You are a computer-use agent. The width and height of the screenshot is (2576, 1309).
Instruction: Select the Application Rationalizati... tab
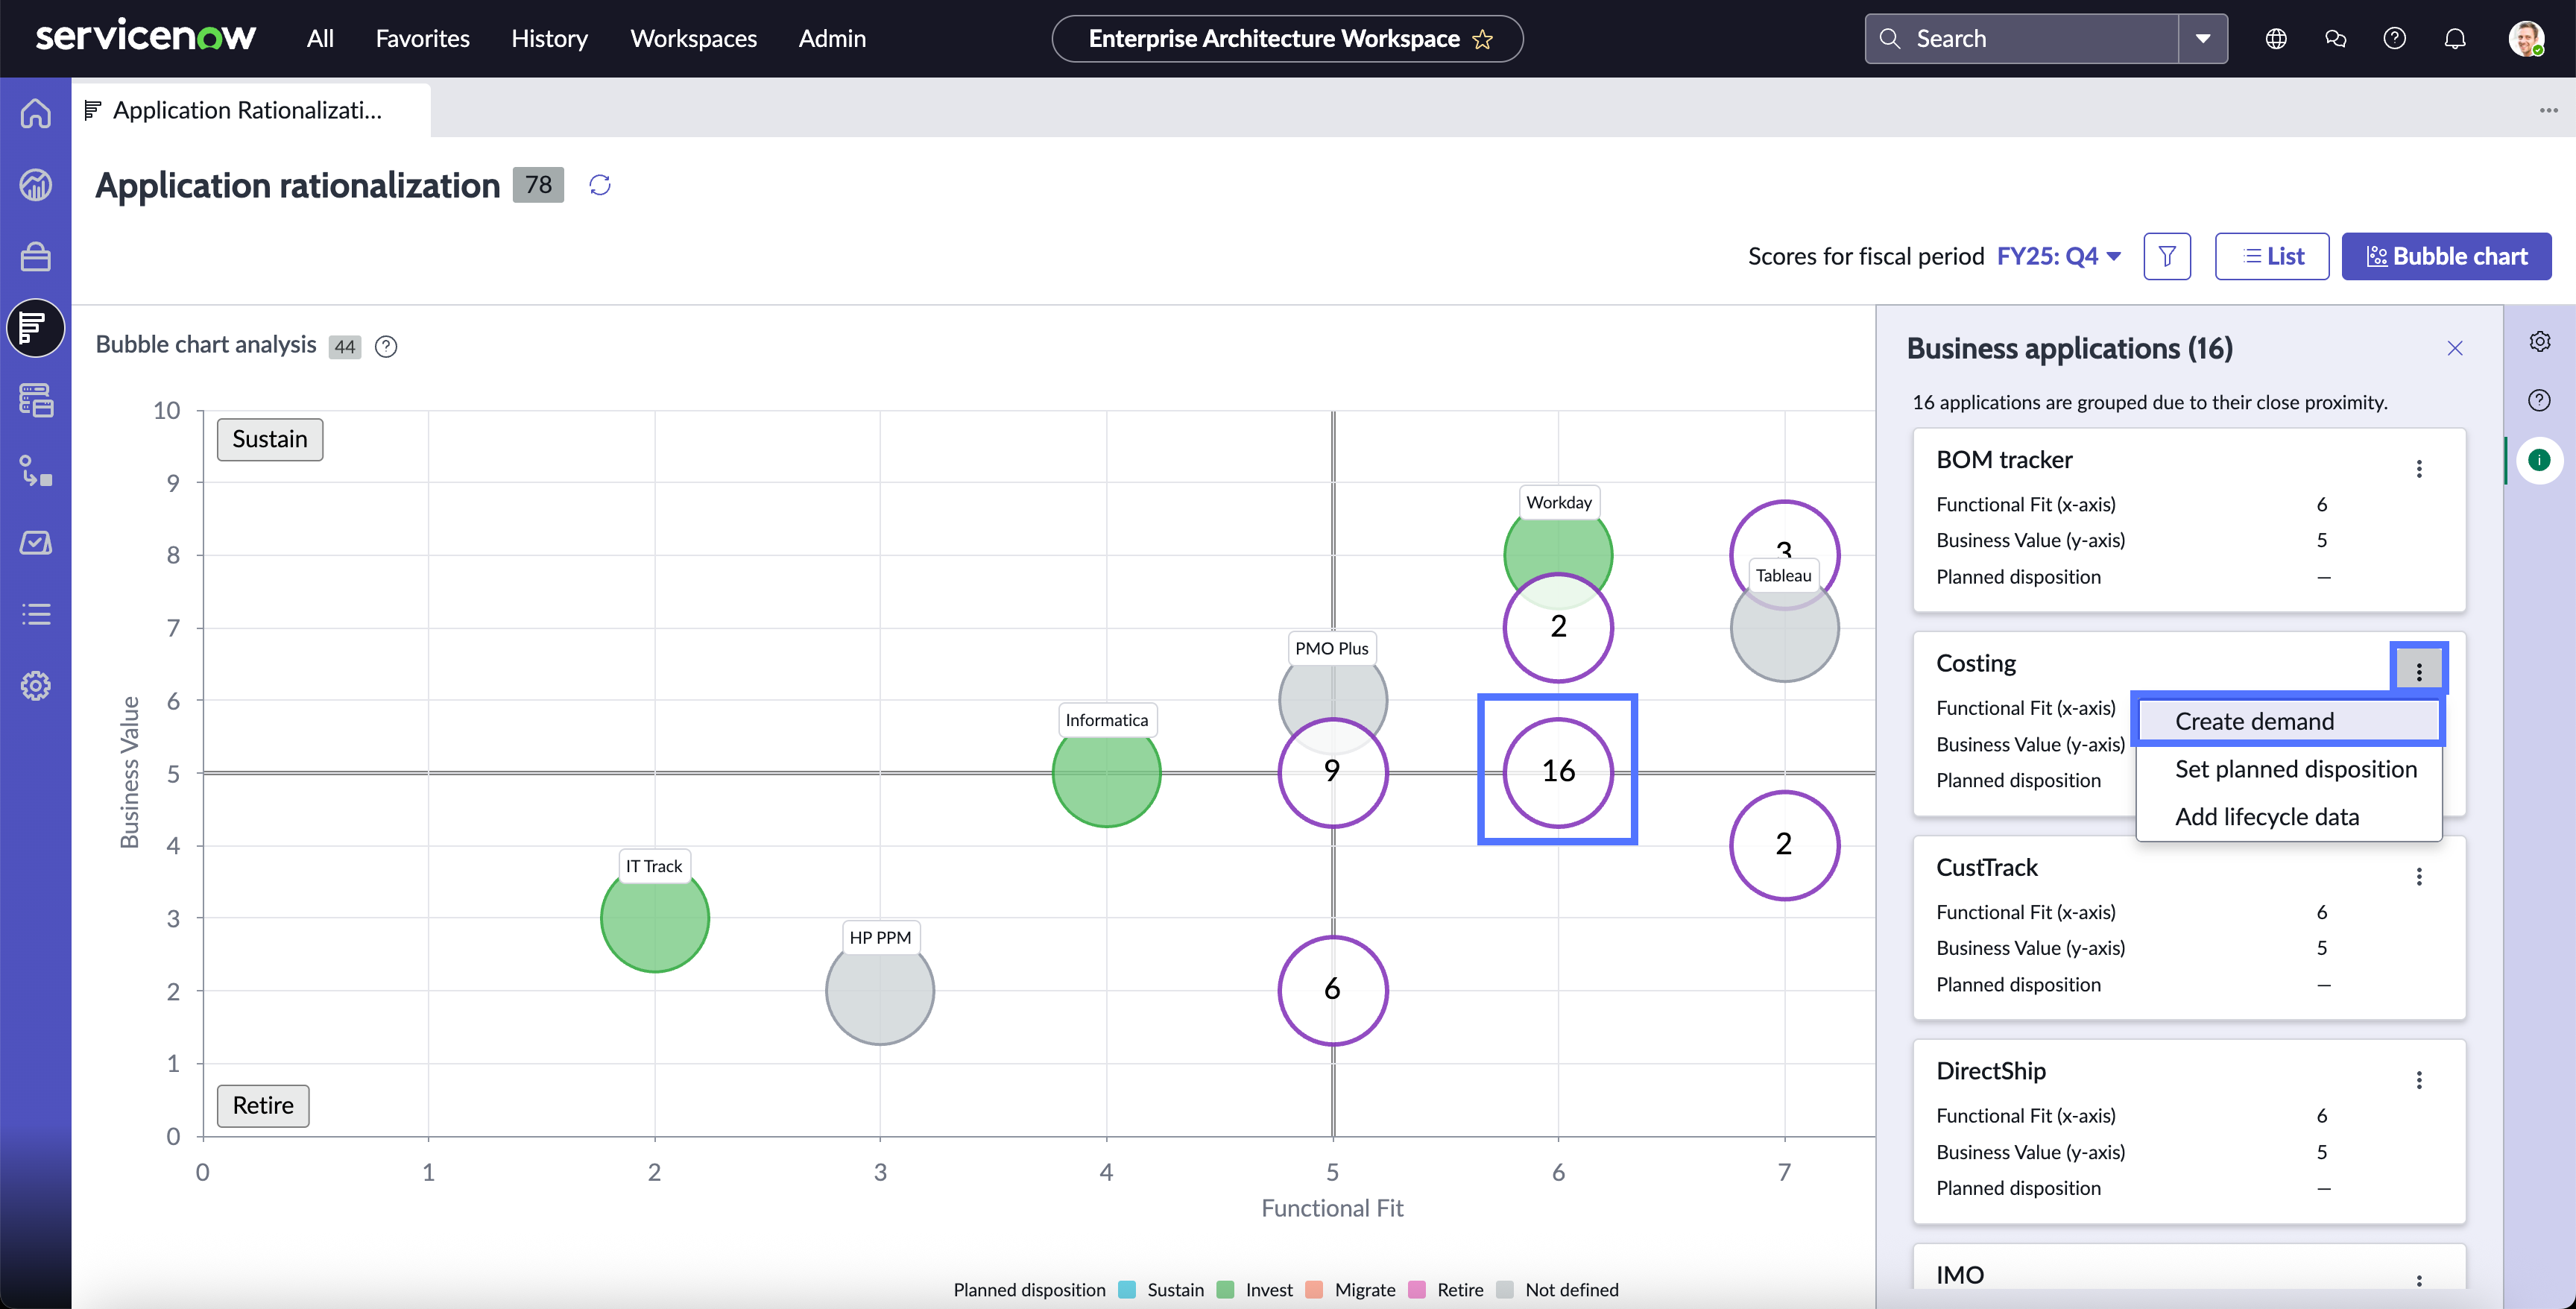250,110
